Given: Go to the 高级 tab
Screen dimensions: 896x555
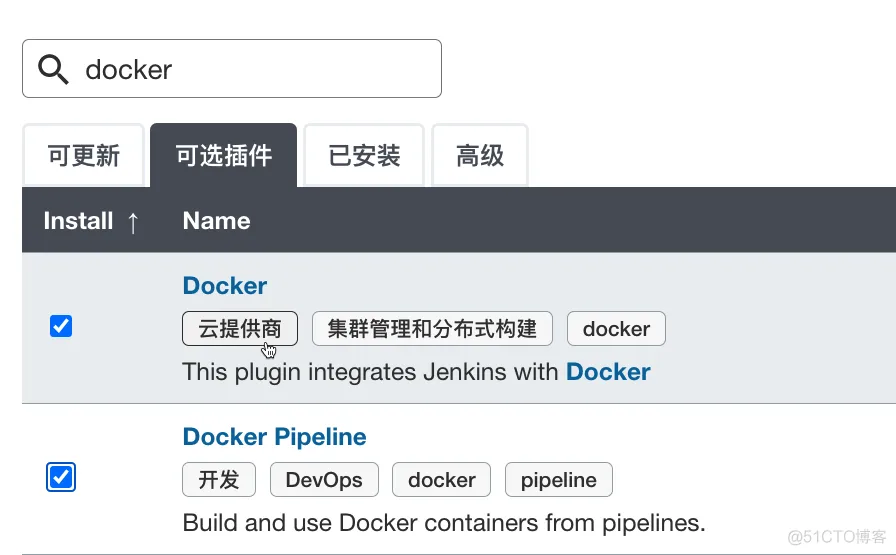Looking at the screenshot, I should point(480,156).
